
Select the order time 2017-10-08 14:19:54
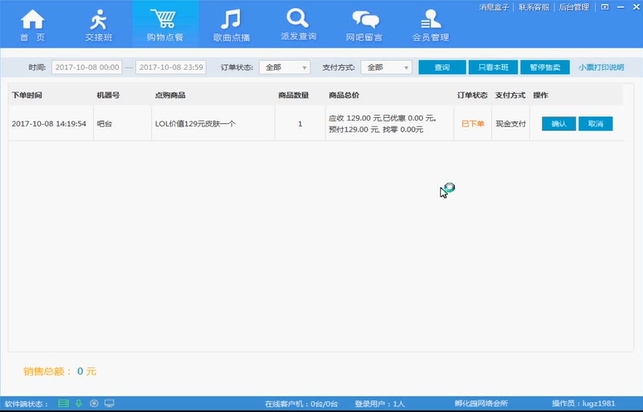point(49,124)
